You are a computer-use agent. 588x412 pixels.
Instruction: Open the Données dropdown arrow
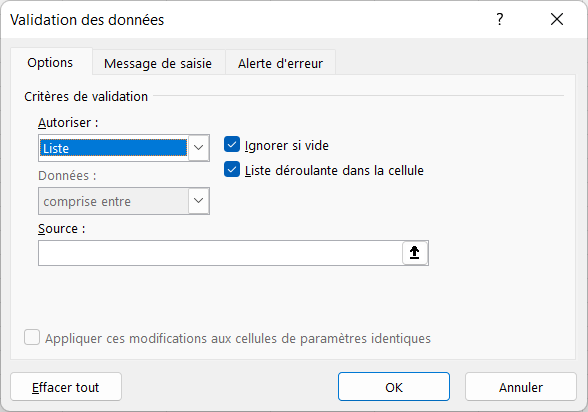[x=198, y=201]
